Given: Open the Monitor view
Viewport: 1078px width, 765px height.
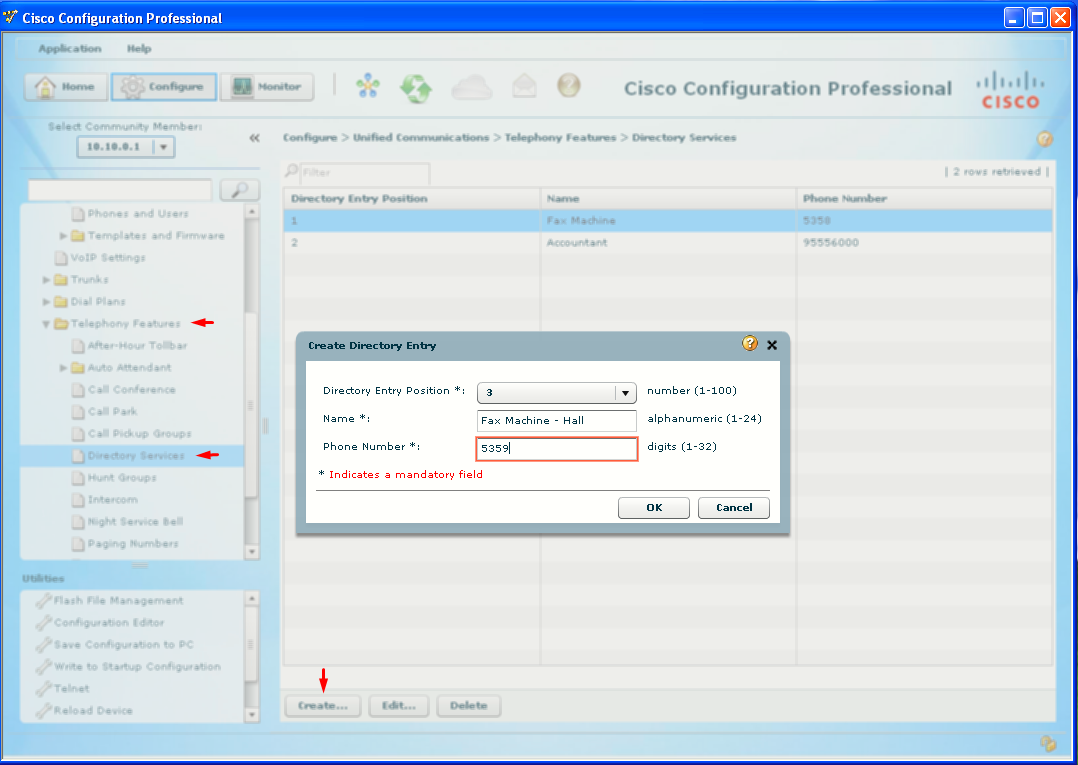Looking at the screenshot, I should [267, 87].
